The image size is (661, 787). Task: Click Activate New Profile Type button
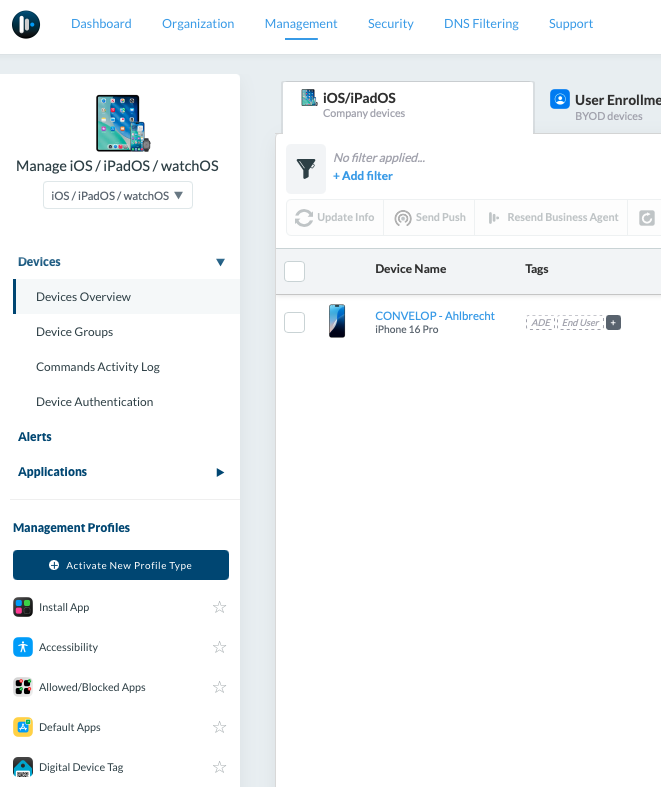(x=121, y=565)
